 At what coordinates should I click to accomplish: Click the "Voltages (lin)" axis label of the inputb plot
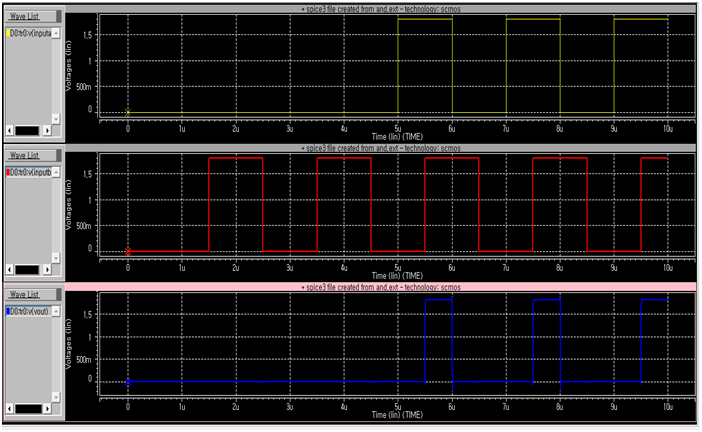[x=68, y=205]
